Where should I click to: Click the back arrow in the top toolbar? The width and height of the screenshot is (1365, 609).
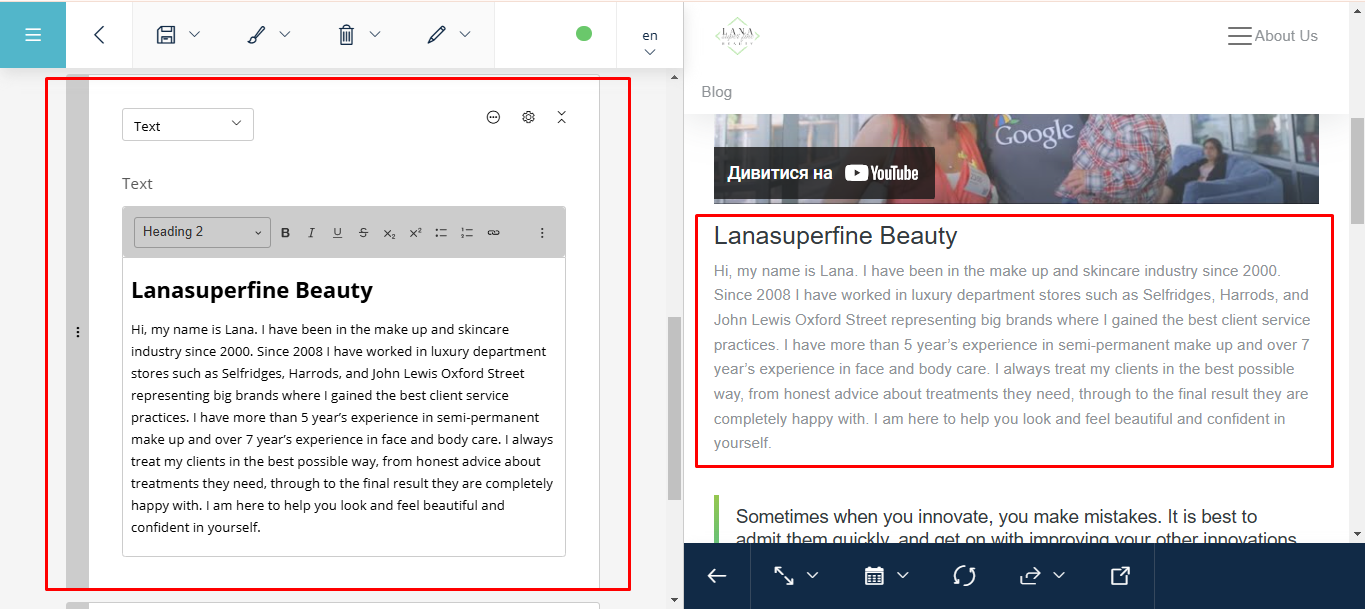[99, 33]
